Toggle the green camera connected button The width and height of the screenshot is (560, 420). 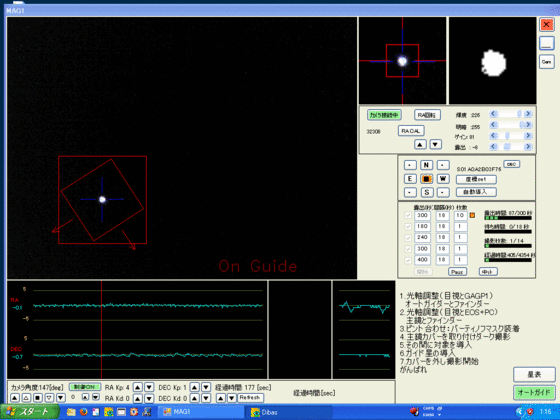[x=384, y=115]
